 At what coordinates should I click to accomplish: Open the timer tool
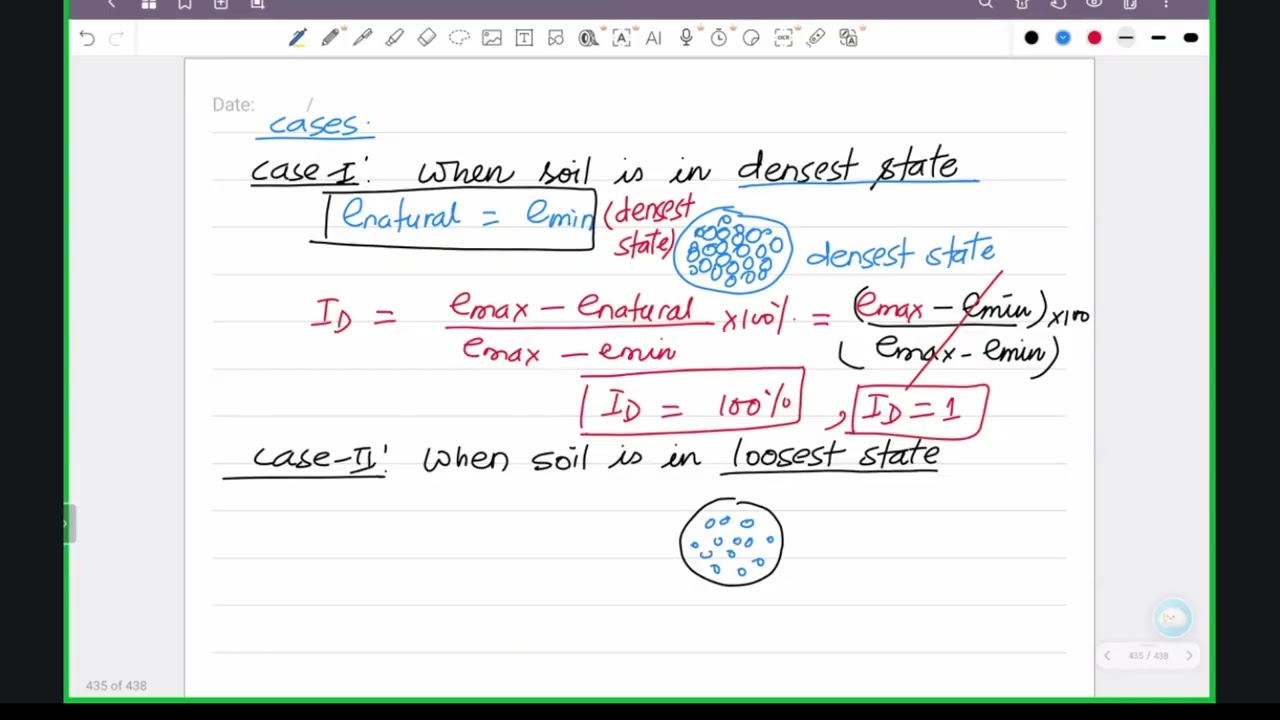pos(718,38)
